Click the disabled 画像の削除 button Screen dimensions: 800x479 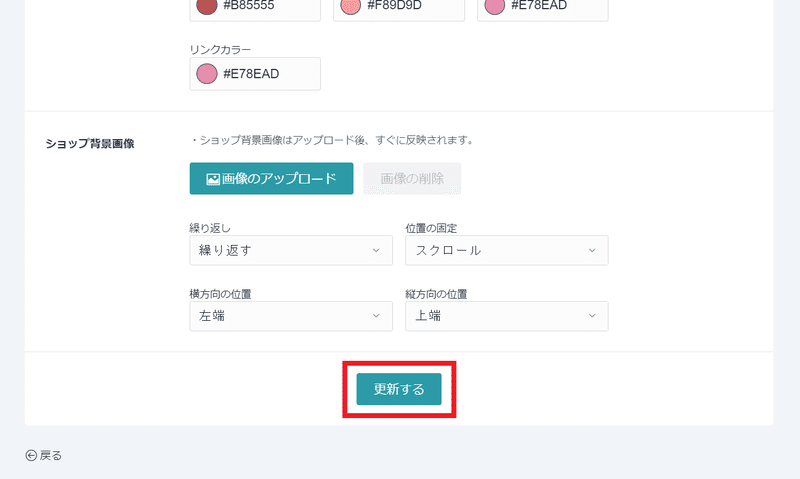click(x=412, y=179)
